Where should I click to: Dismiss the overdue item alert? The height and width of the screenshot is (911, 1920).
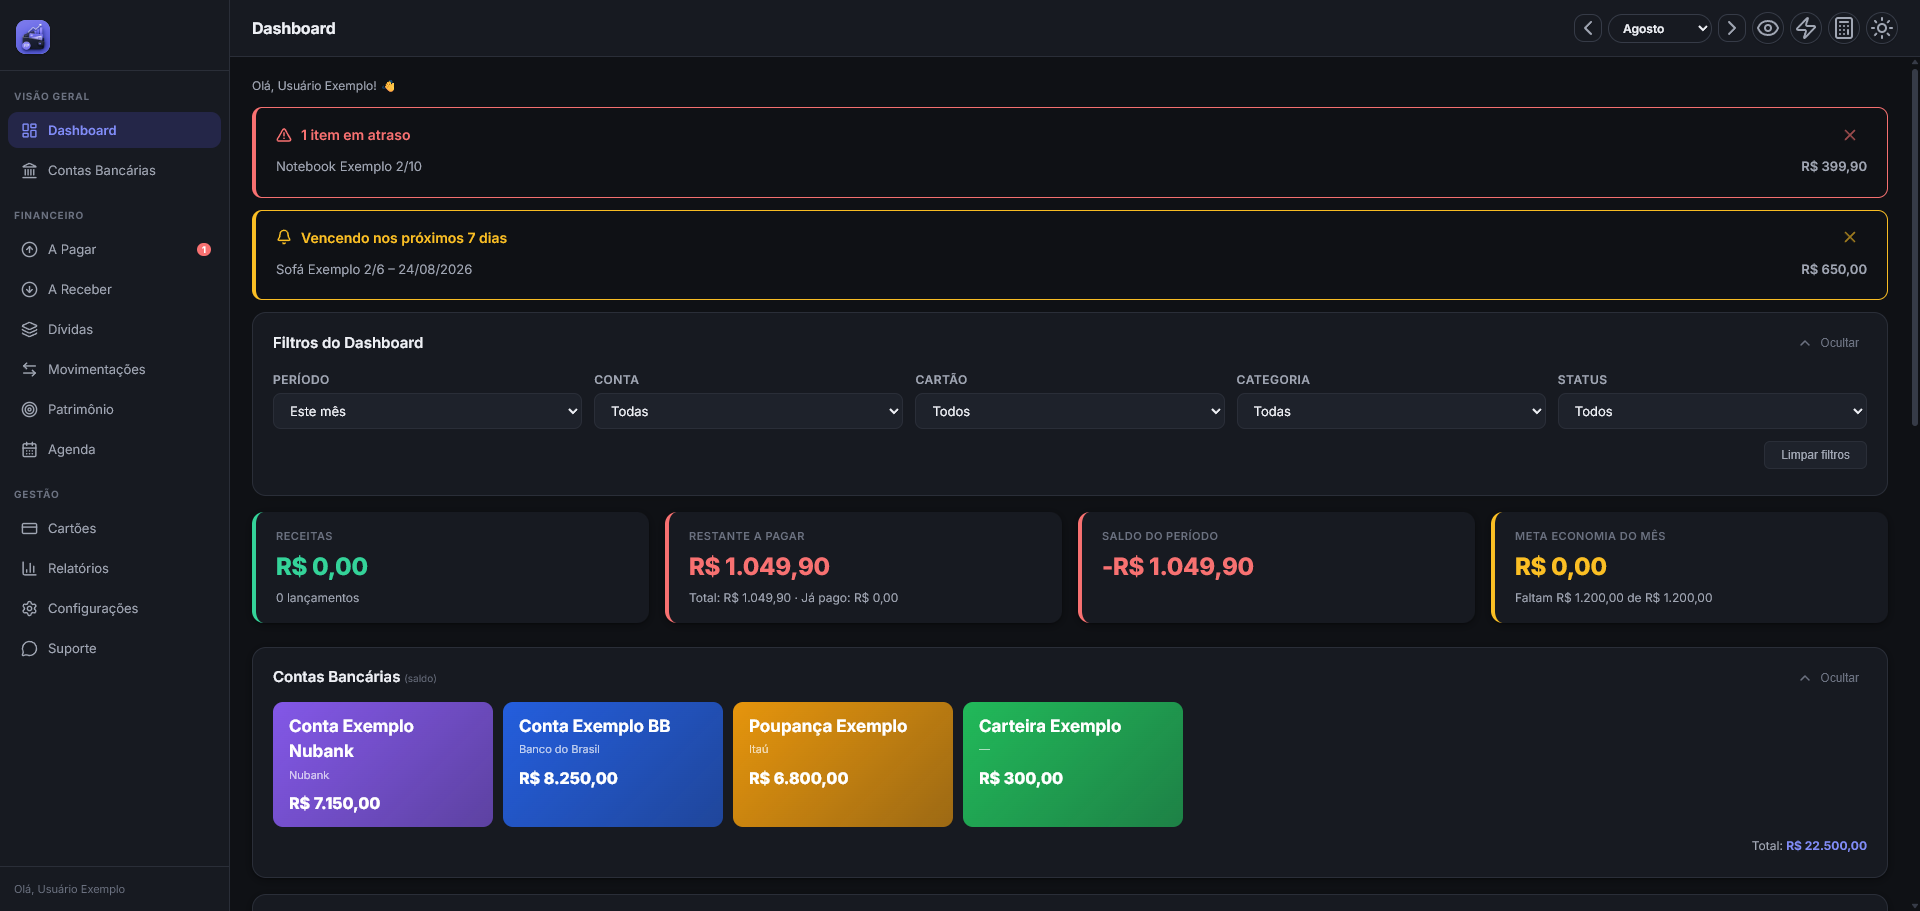coord(1850,135)
